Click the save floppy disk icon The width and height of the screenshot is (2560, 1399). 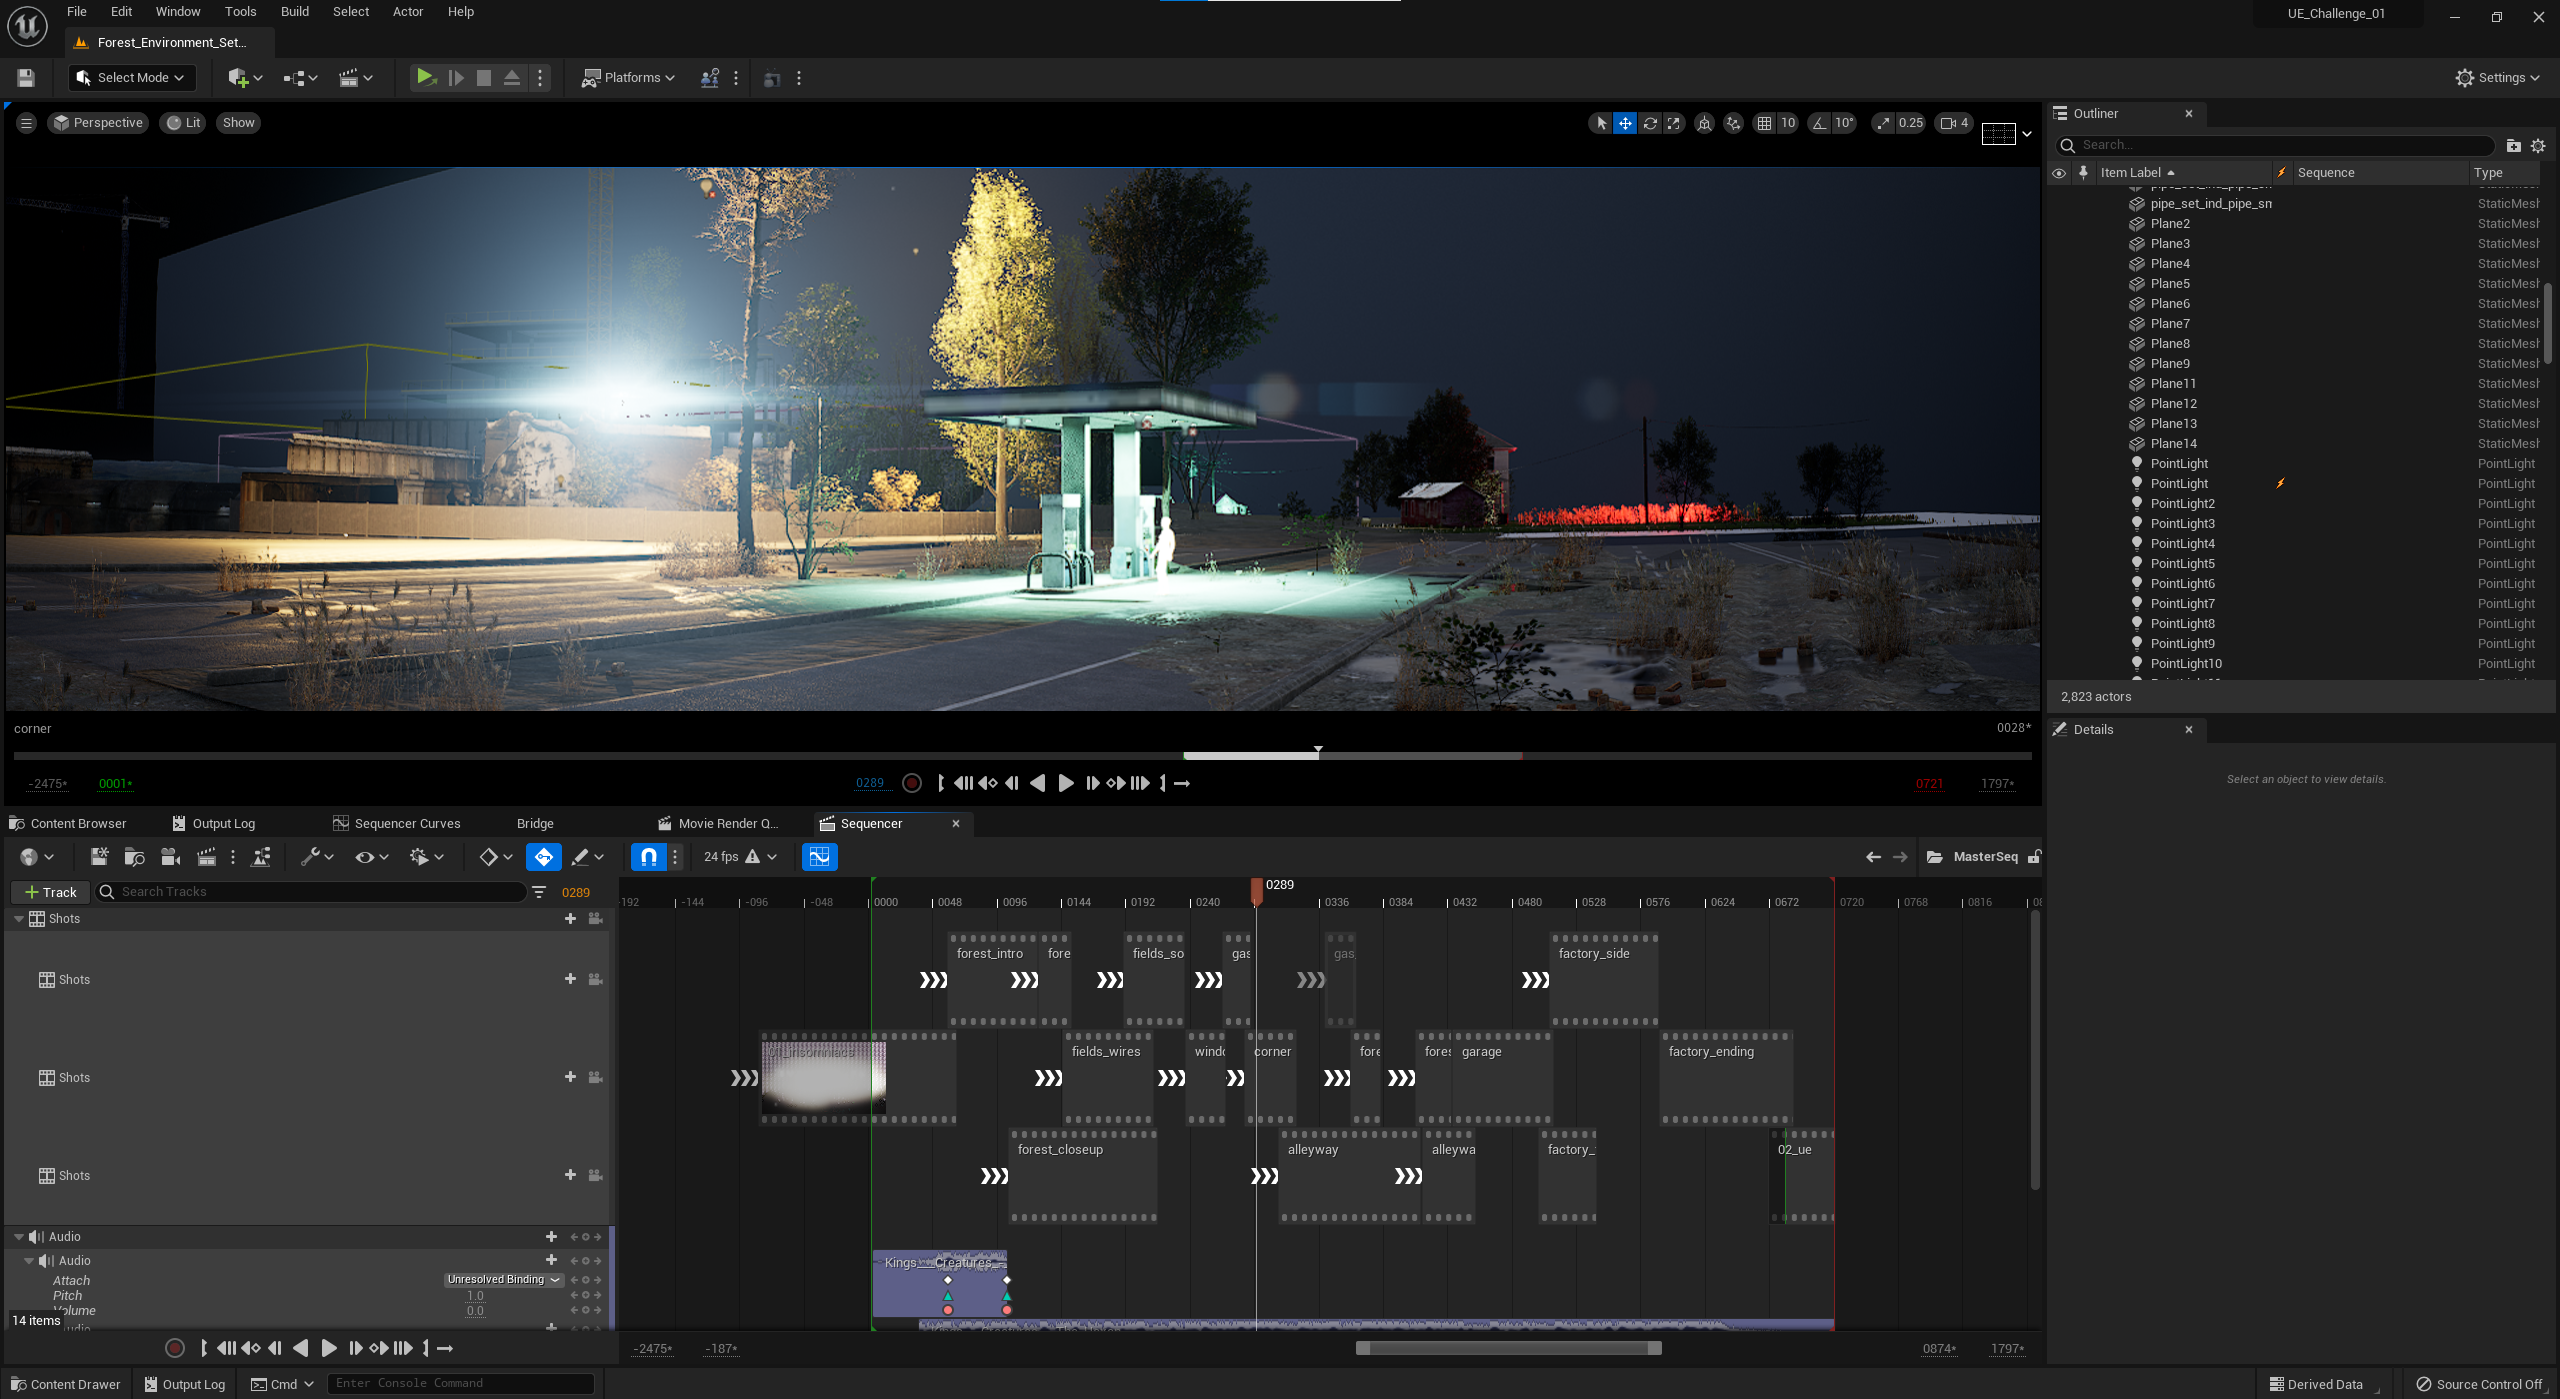(26, 78)
